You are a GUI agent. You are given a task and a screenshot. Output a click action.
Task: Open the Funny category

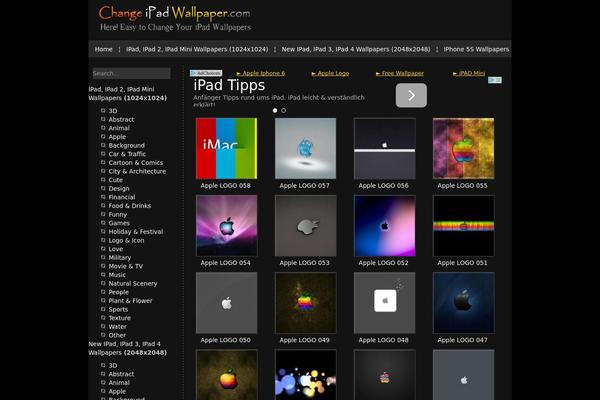(117, 215)
